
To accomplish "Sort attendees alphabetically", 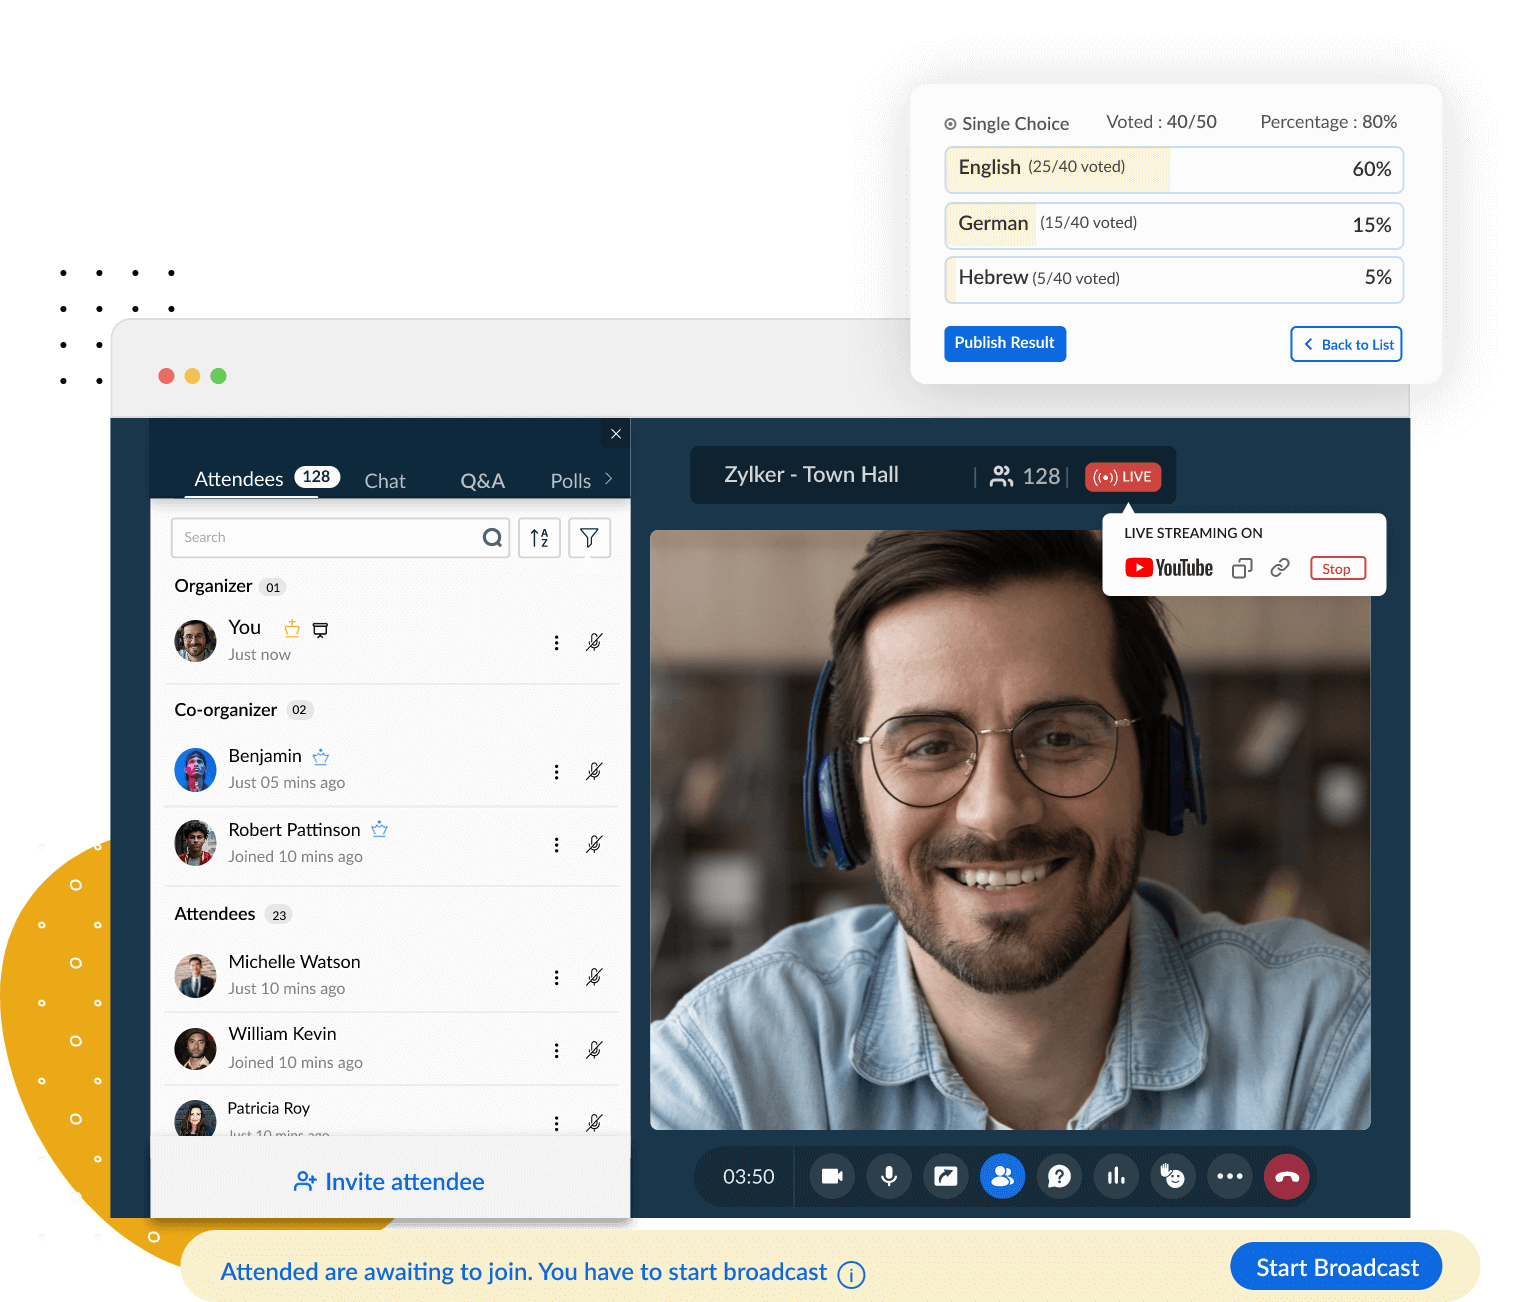I will click(x=539, y=537).
